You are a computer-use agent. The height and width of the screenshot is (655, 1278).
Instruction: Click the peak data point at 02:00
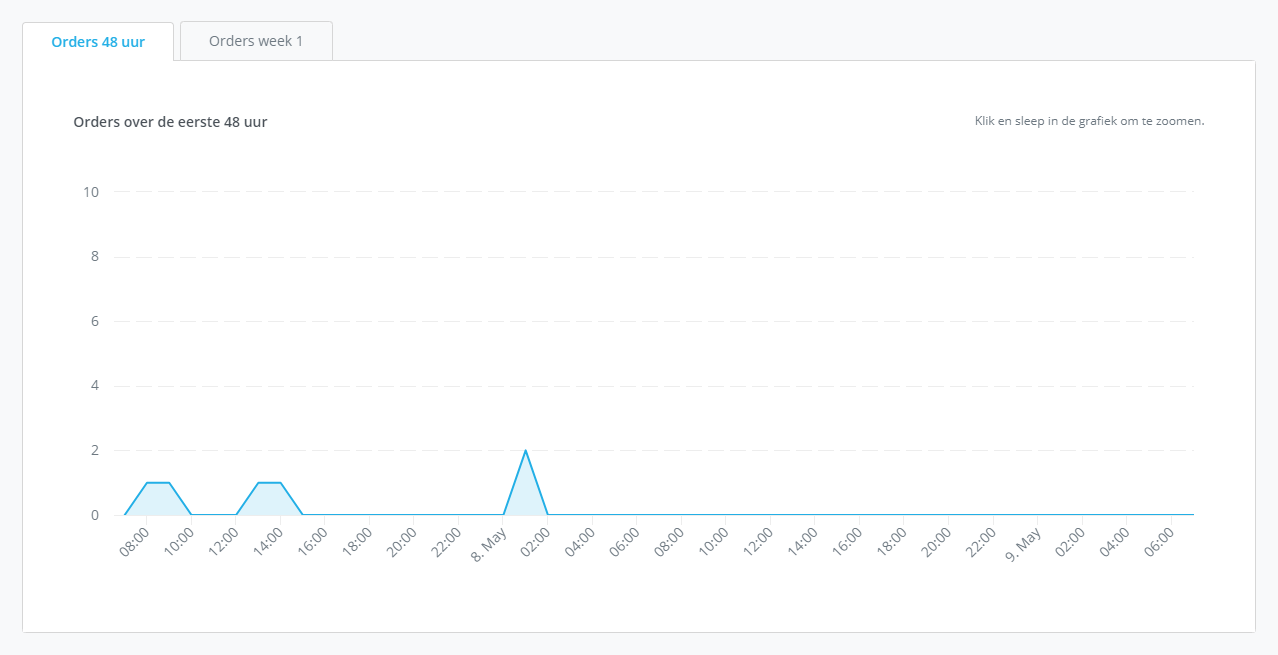pyautogui.click(x=525, y=450)
